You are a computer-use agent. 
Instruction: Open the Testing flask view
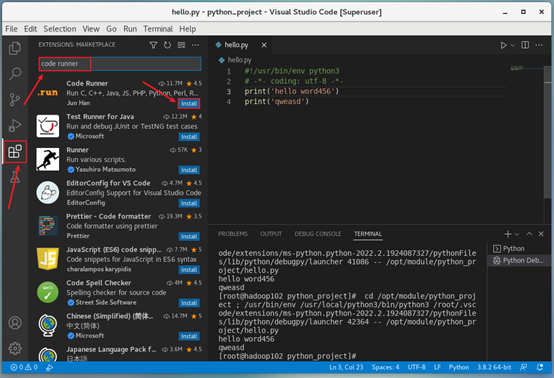click(15, 177)
